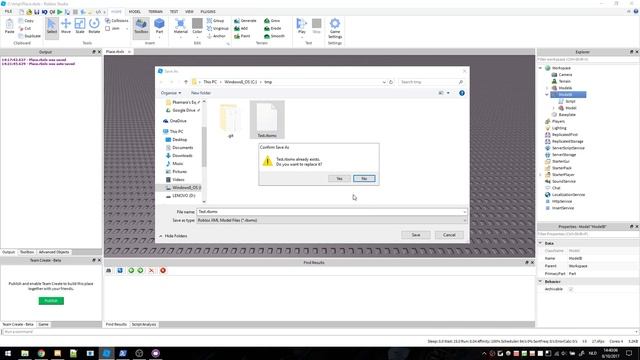Switch to the MODEL ribbon tab
Screen dimensions: 640x360
pos(135,11)
